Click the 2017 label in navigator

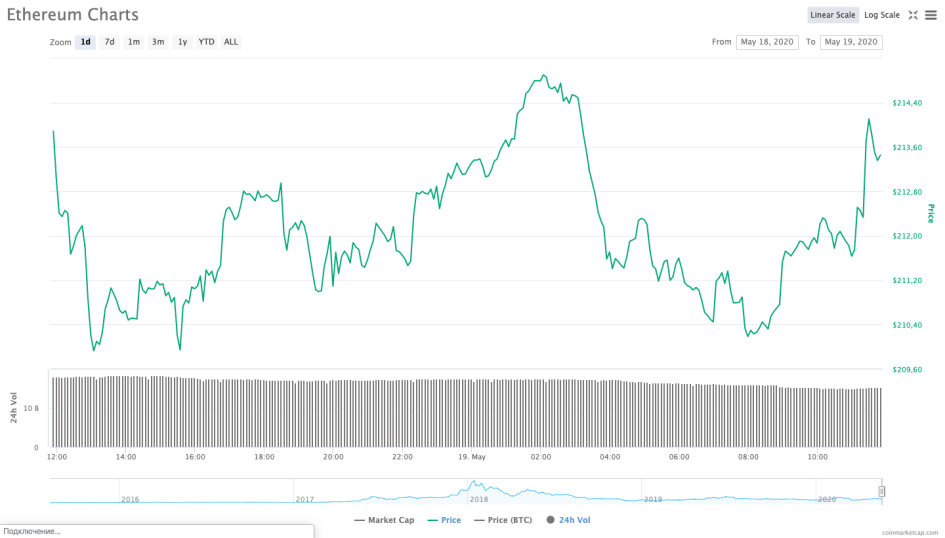(x=304, y=499)
